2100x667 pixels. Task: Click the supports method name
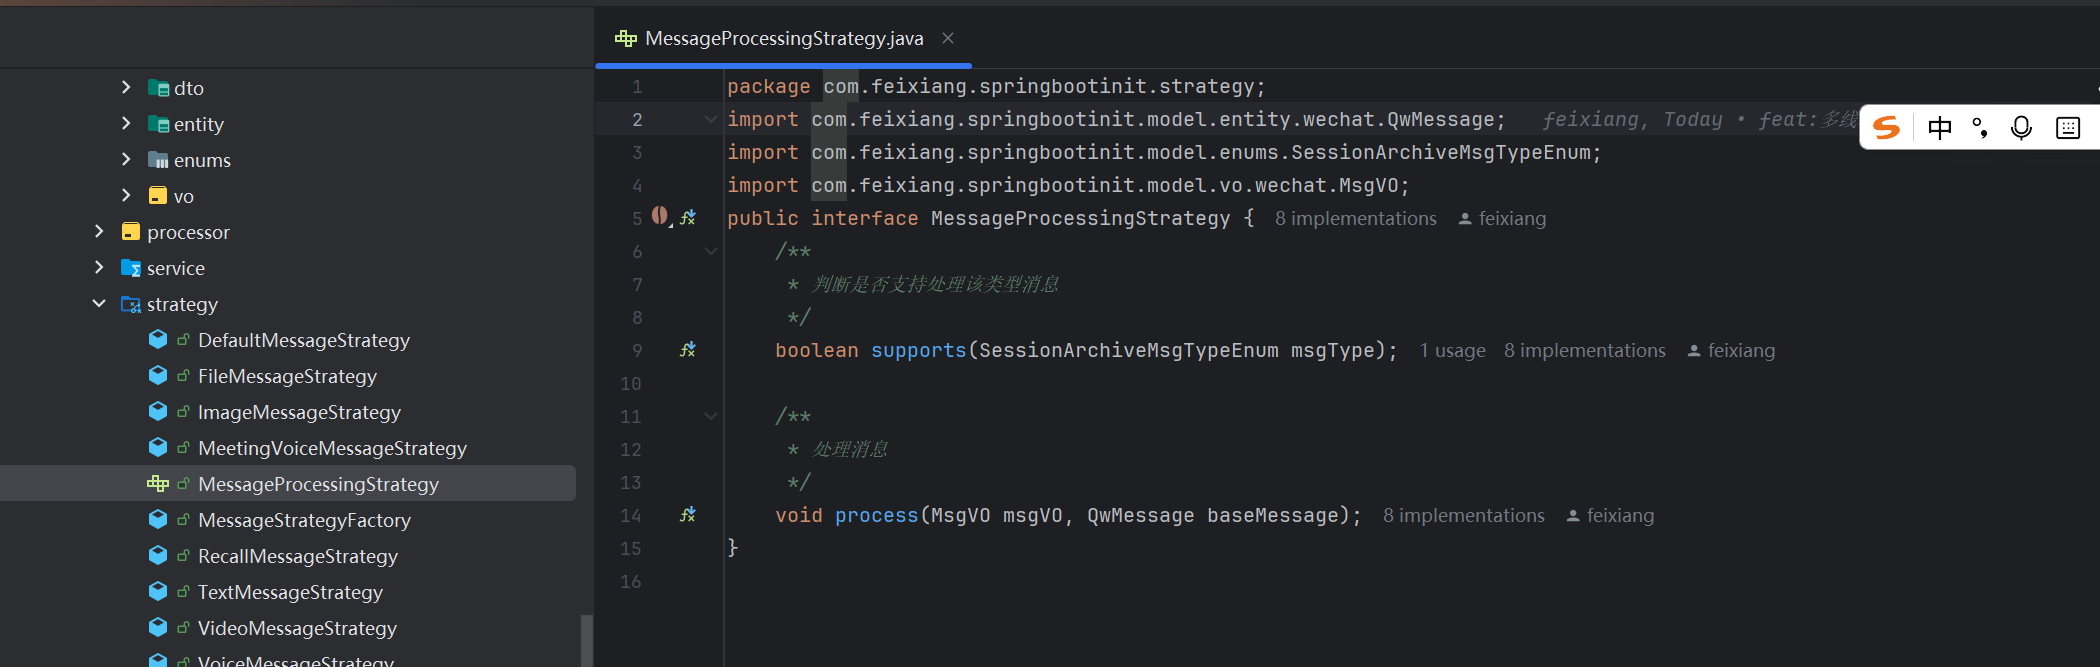(919, 350)
